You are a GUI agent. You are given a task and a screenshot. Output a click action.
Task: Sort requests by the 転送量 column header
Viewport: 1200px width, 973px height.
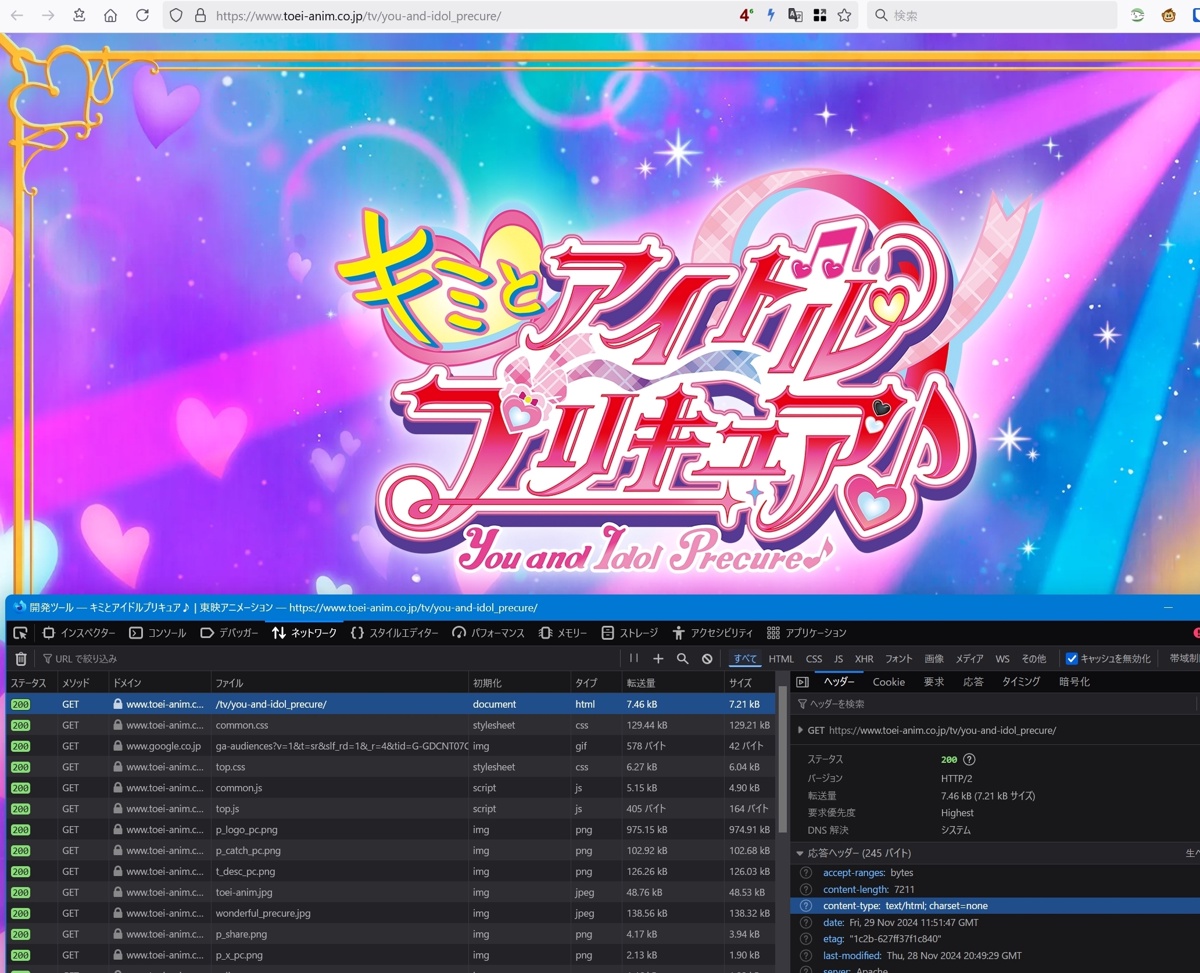[x=672, y=683]
